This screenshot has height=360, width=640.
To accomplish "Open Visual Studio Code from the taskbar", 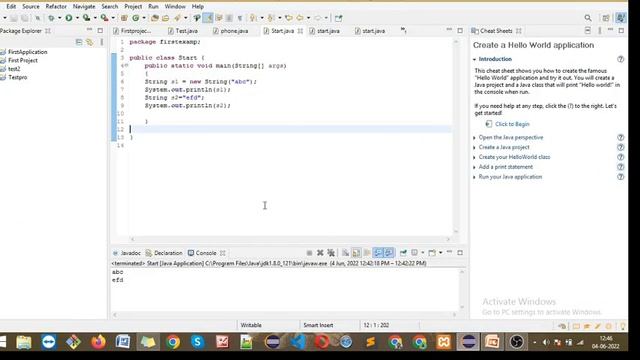I will (298, 342).
